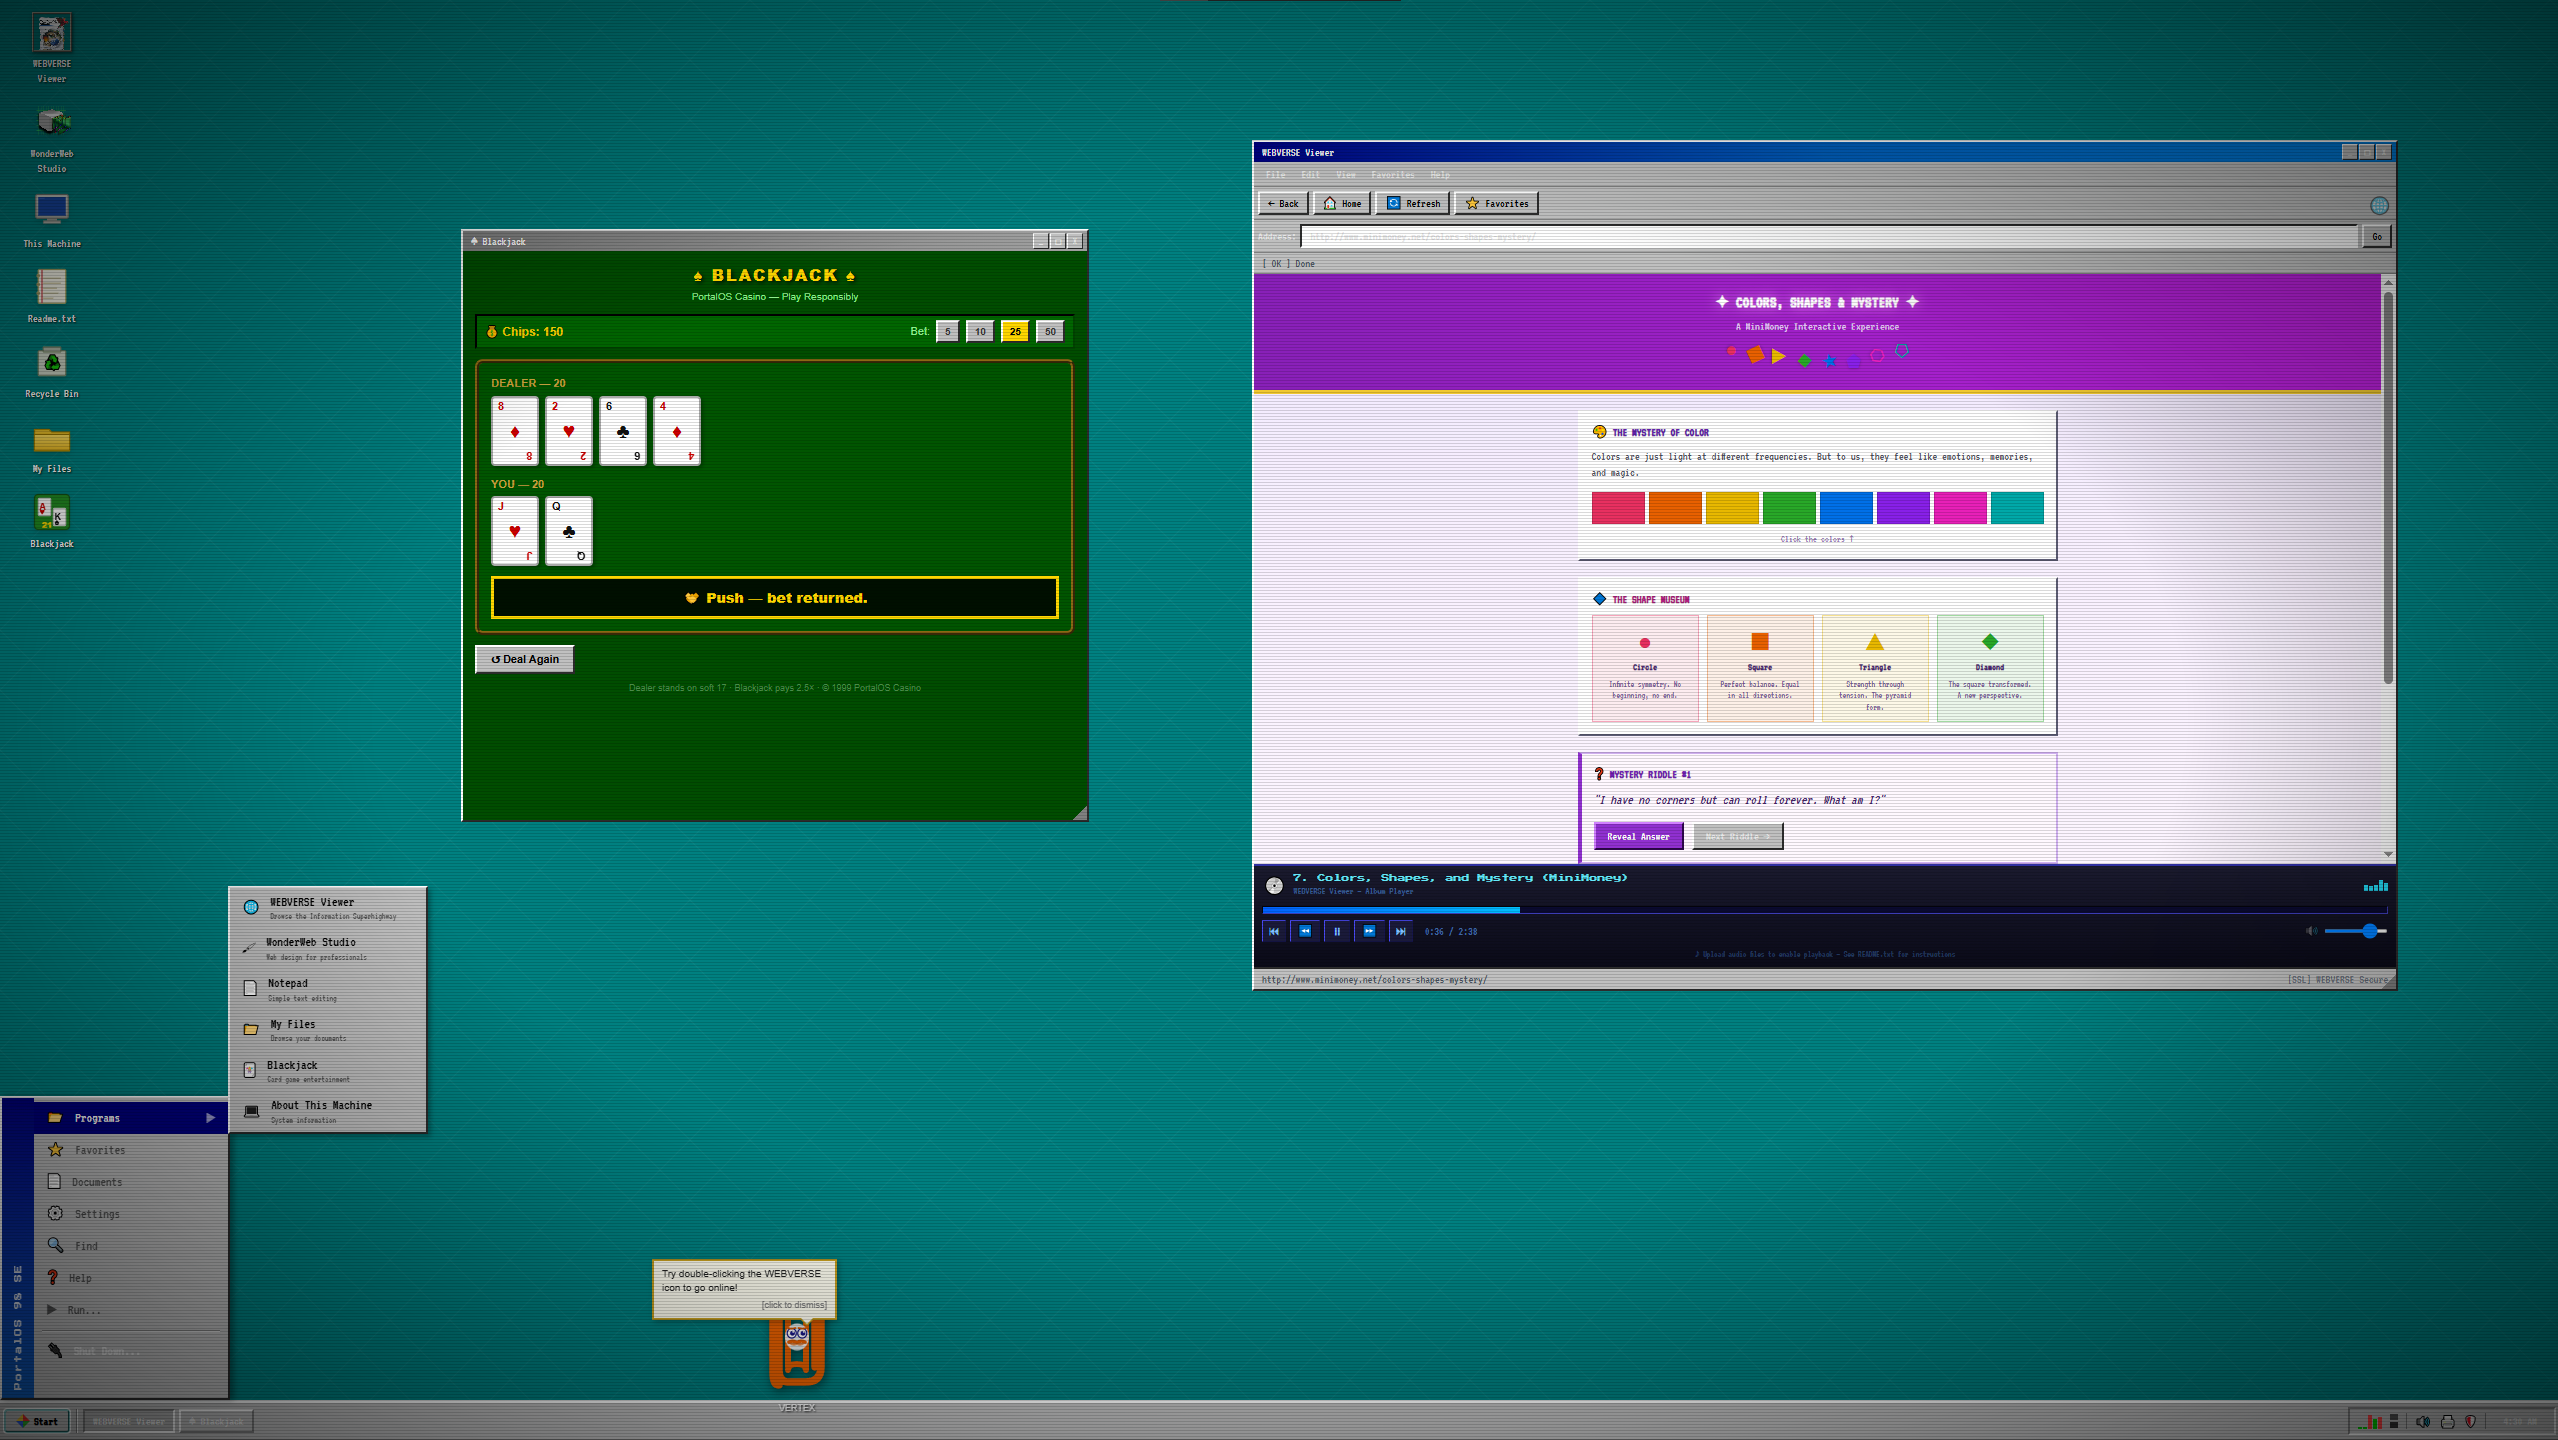The width and height of the screenshot is (2558, 1440).
Task: Launch Notepad from Programs submenu
Action: (x=288, y=989)
